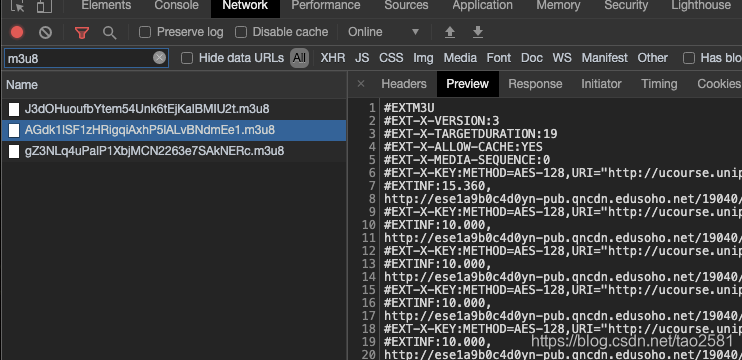Screen dimensions: 742x360
Task: Export HAR file with download arrow
Action: pos(478,32)
